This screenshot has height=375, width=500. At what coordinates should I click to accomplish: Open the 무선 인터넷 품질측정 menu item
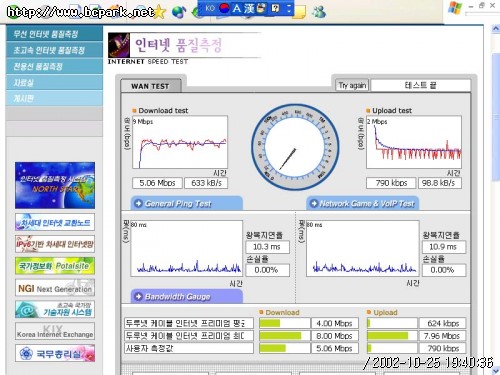click(x=54, y=34)
